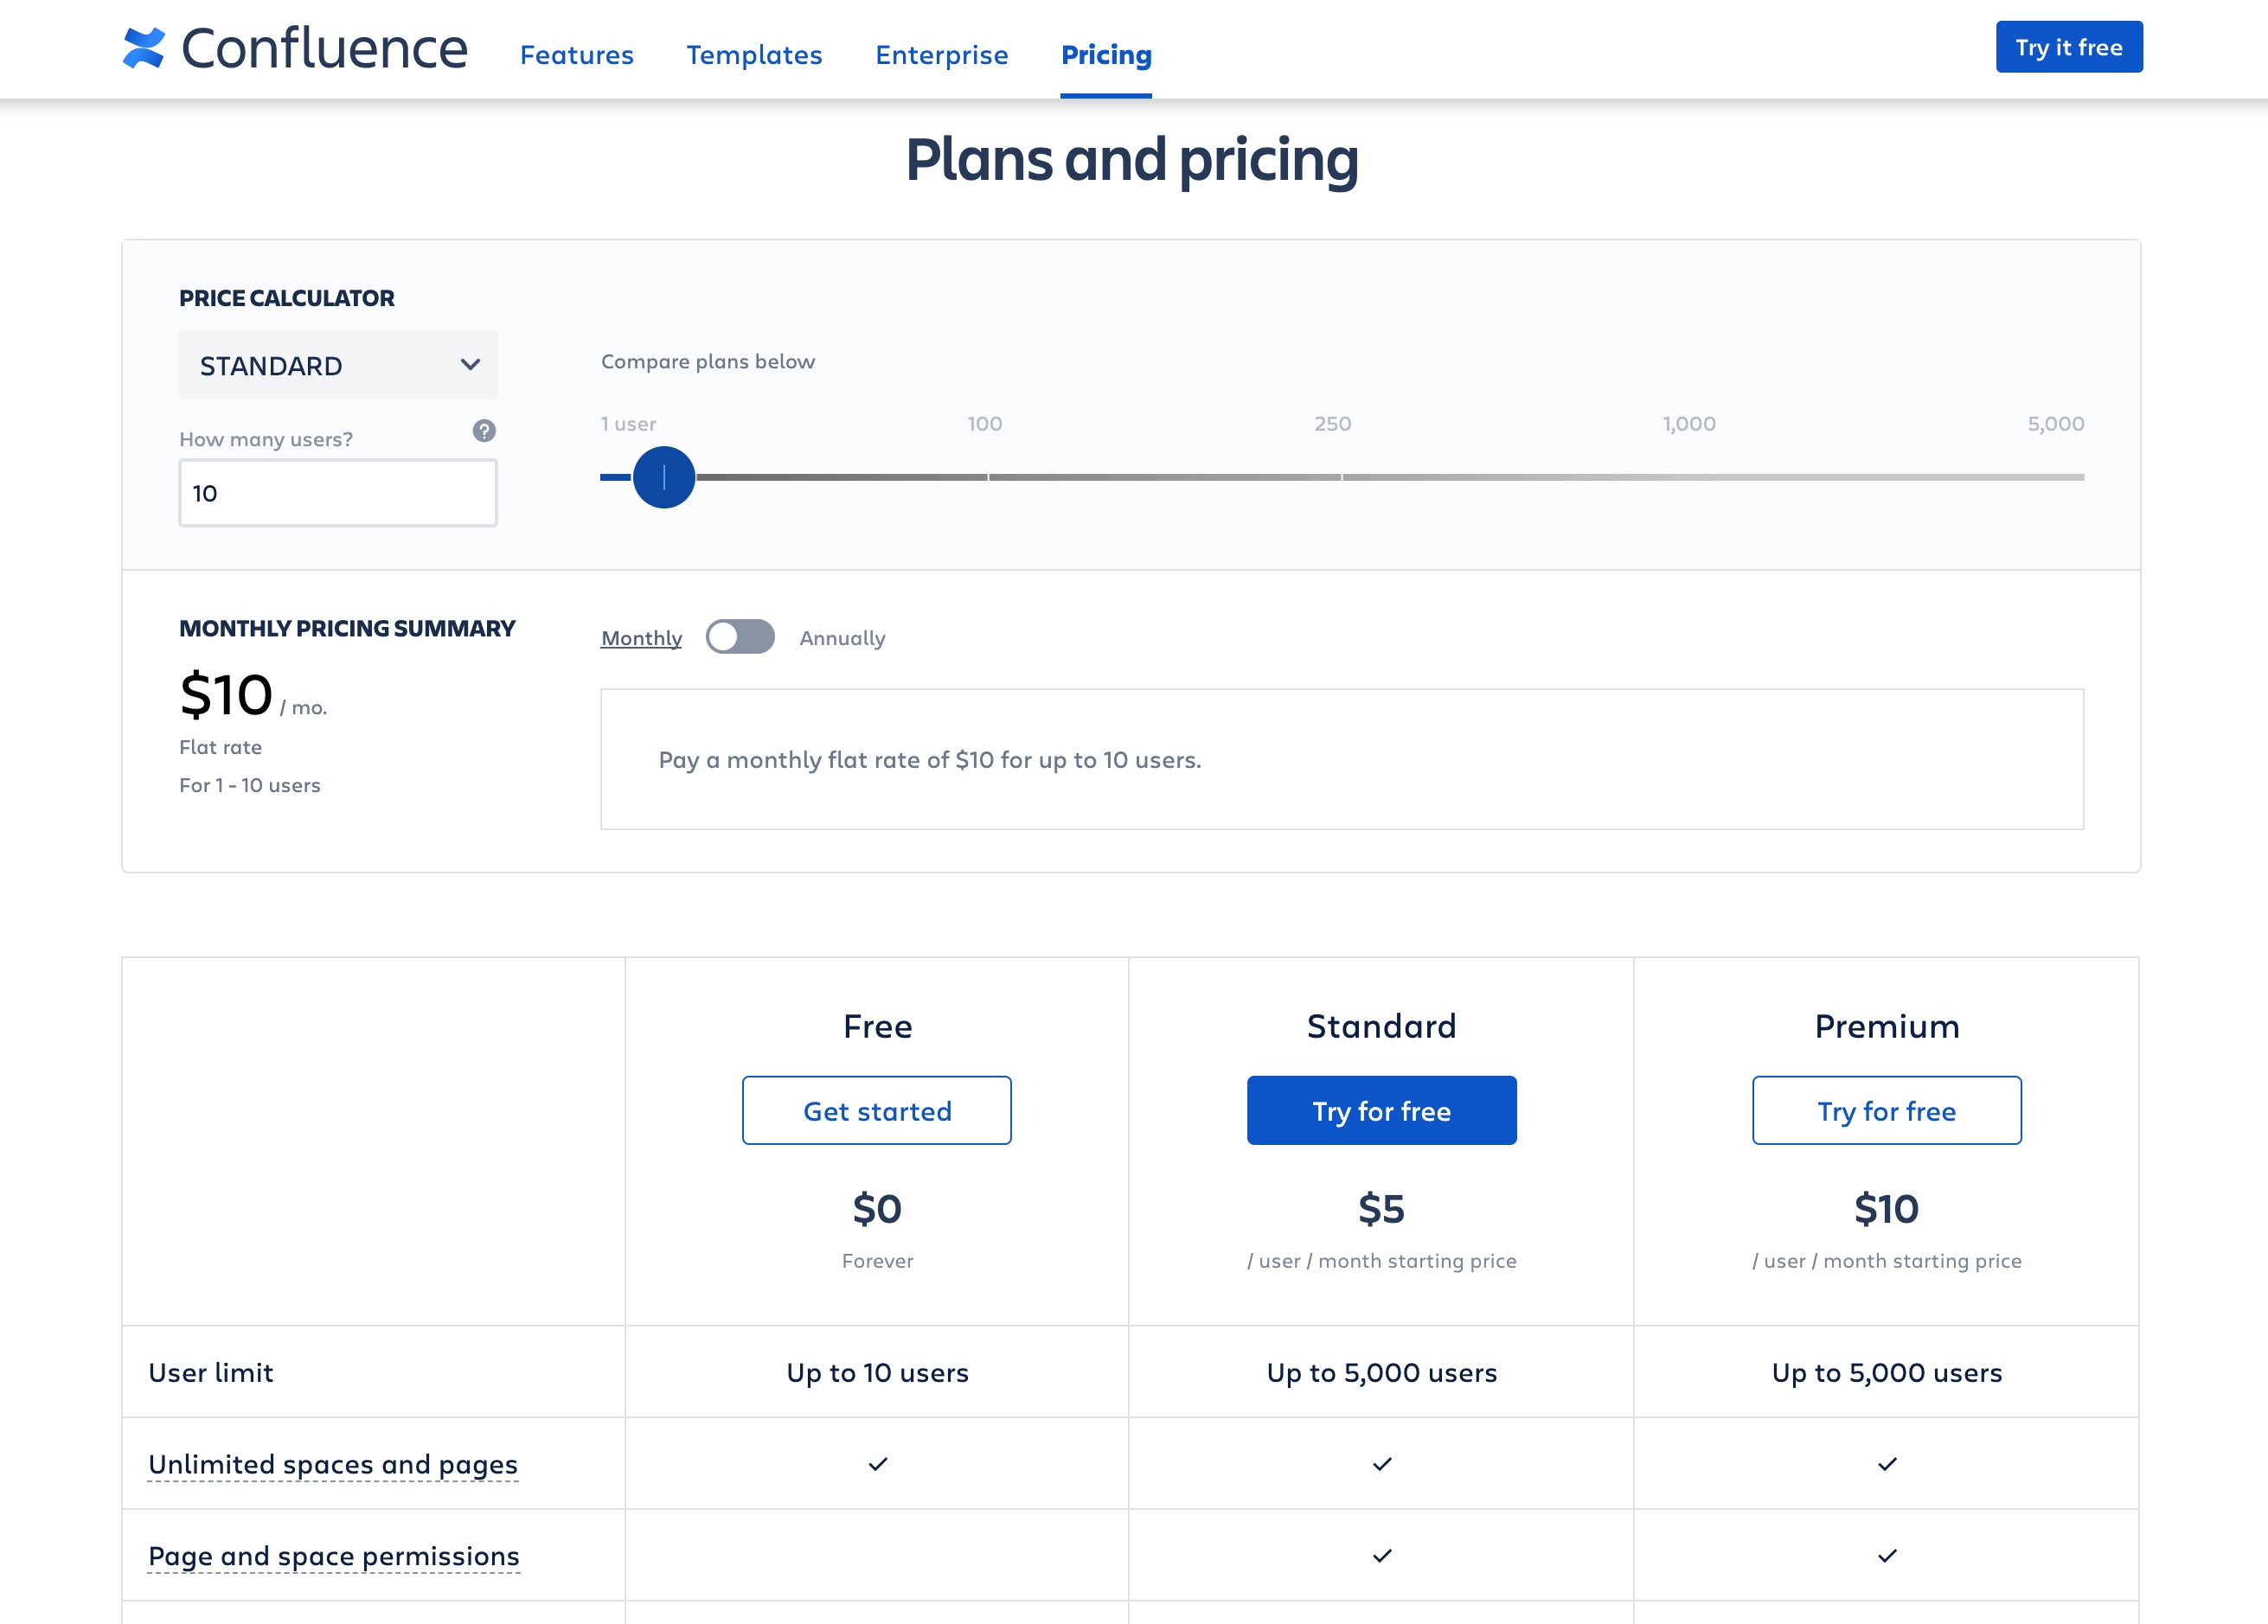Screen dimensions: 2268x1624
Task: Click the slider track near 250
Action: click(1340, 477)
